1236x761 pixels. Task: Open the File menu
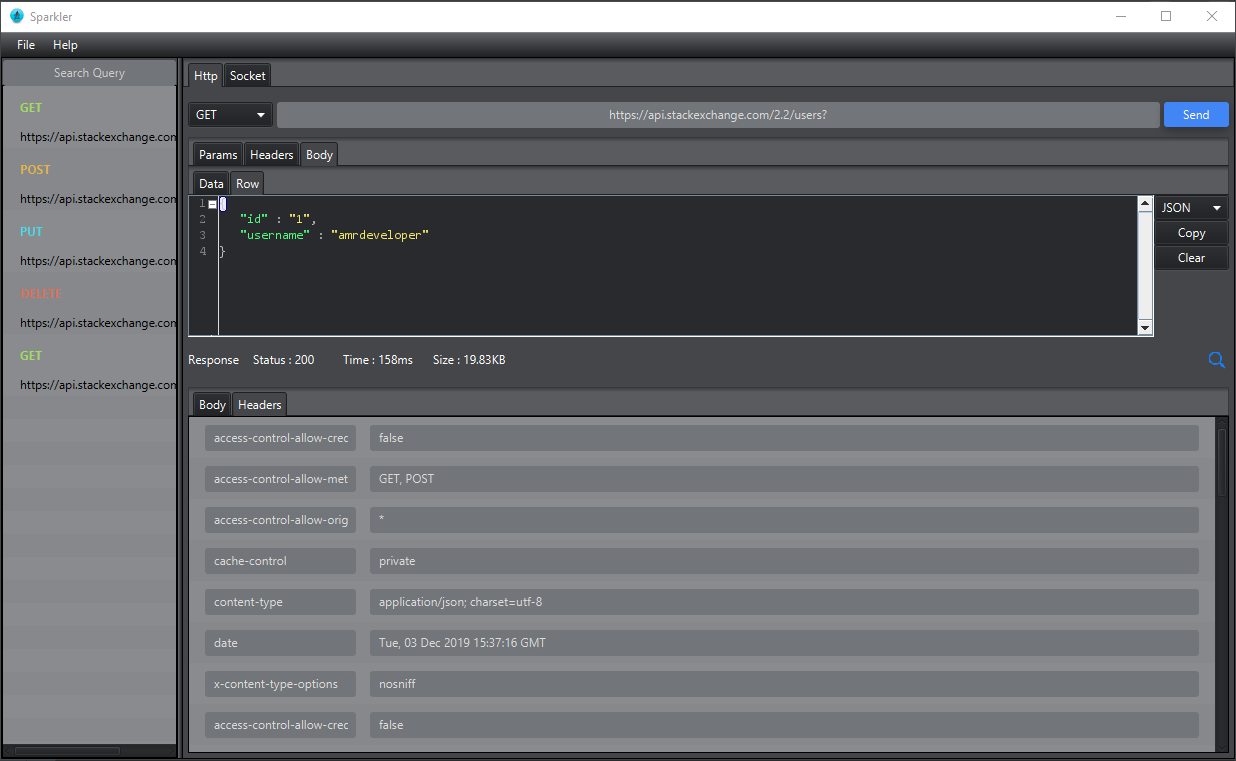tap(26, 45)
